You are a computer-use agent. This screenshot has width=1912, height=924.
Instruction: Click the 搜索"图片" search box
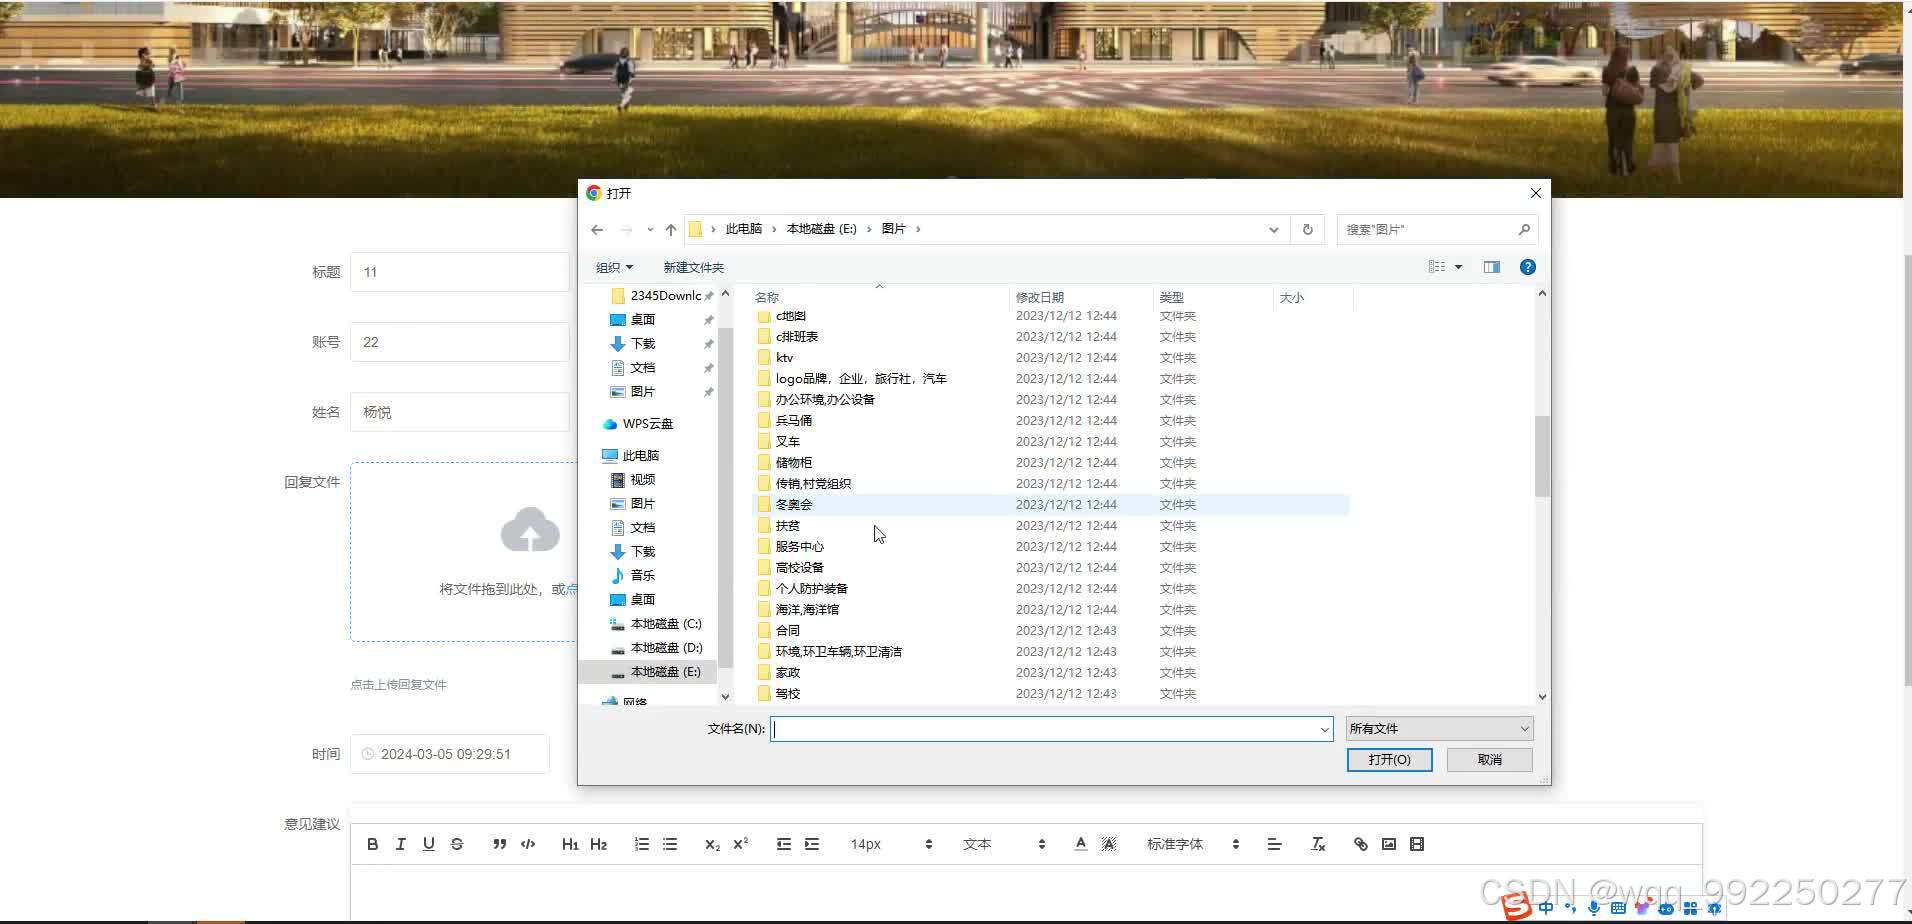coord(1437,229)
